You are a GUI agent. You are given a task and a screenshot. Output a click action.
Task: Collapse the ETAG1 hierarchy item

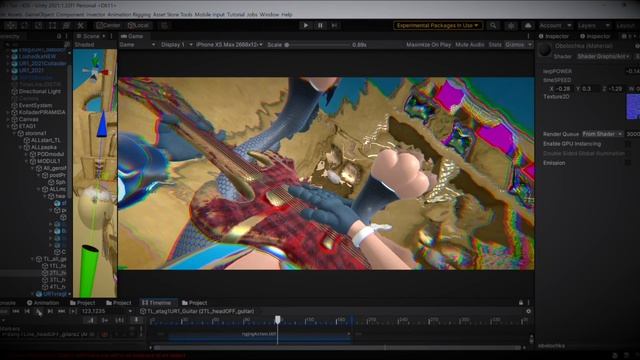tap(8, 126)
